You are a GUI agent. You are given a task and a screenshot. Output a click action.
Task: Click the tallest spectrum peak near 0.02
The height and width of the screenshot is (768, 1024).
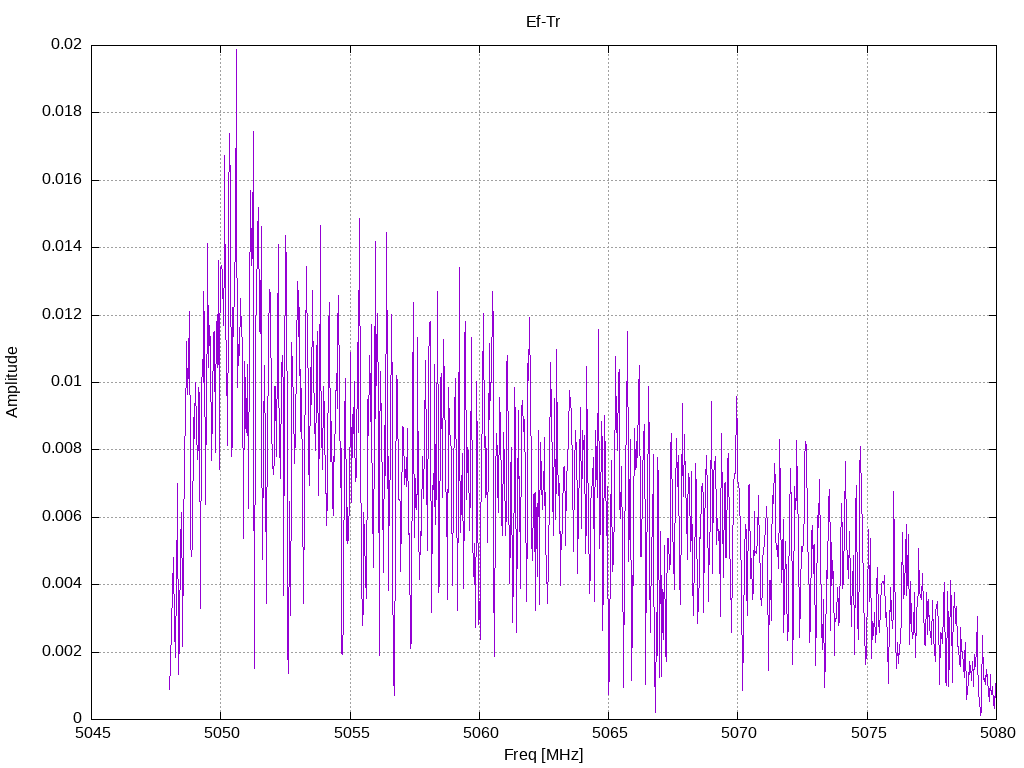point(236,51)
